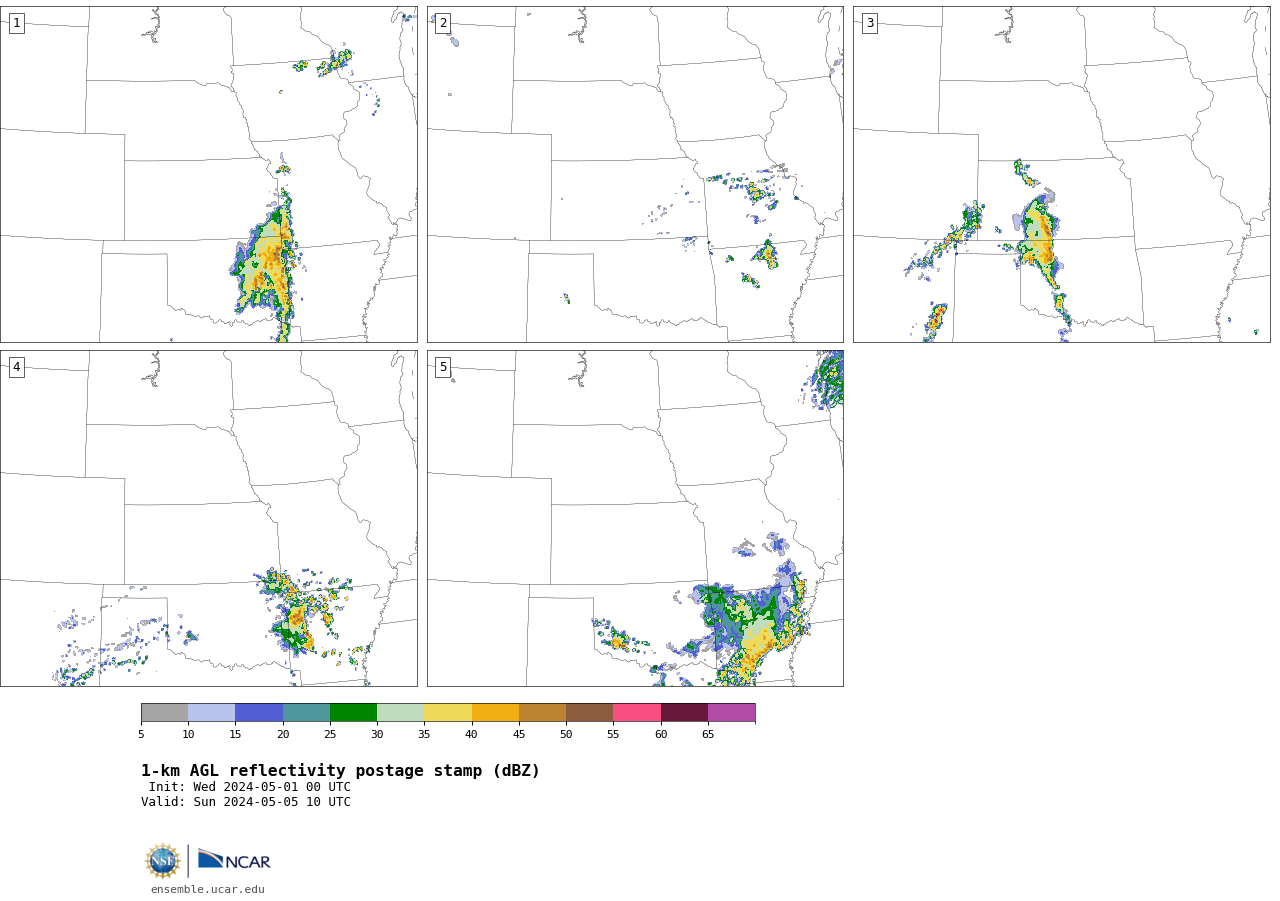Image resolution: width=1280 pixels, height=901 pixels.
Task: Click the brown 50-55 dBZ swatch
Action: click(590, 713)
